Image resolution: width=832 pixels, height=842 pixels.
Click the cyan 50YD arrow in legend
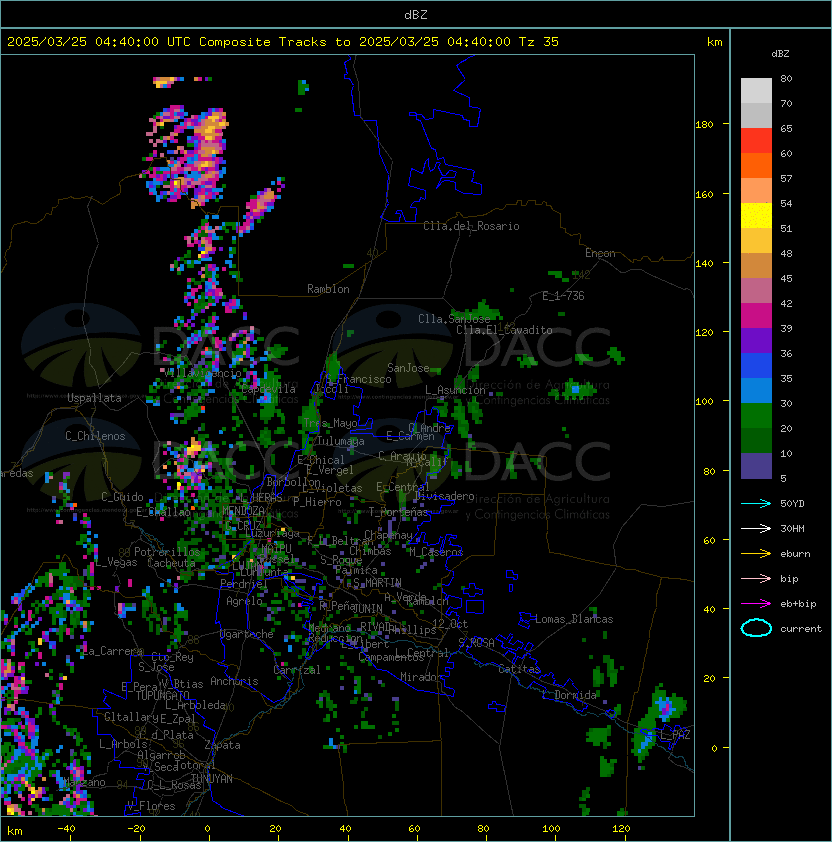756,504
